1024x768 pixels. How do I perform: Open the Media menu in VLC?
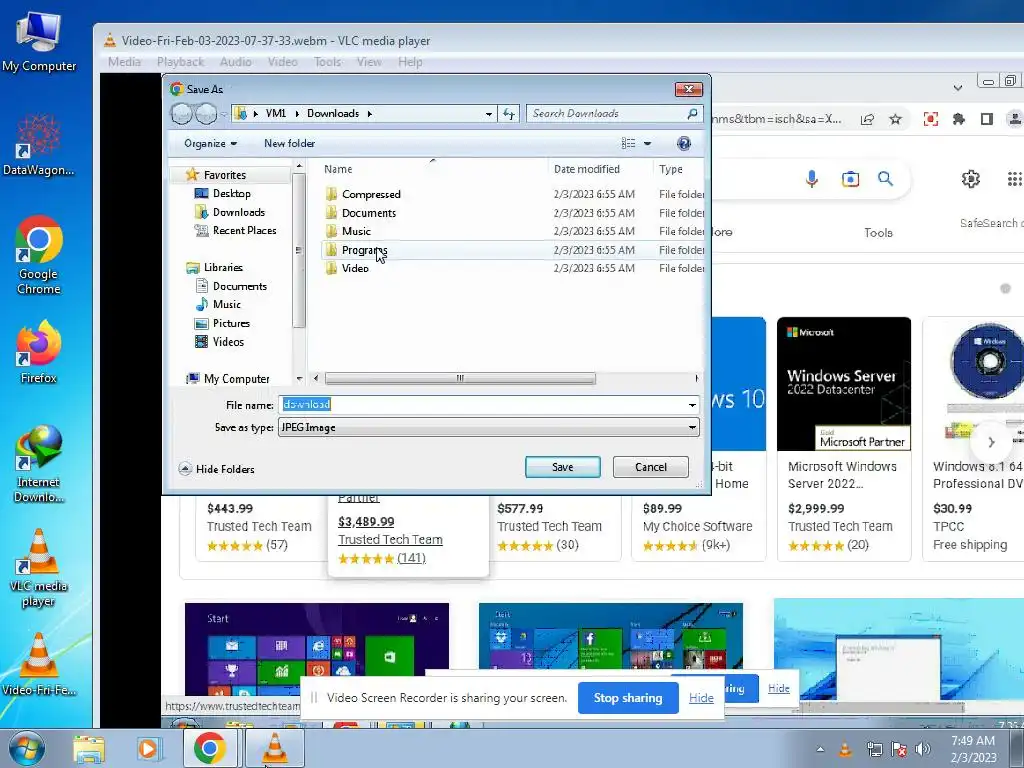[x=124, y=62]
